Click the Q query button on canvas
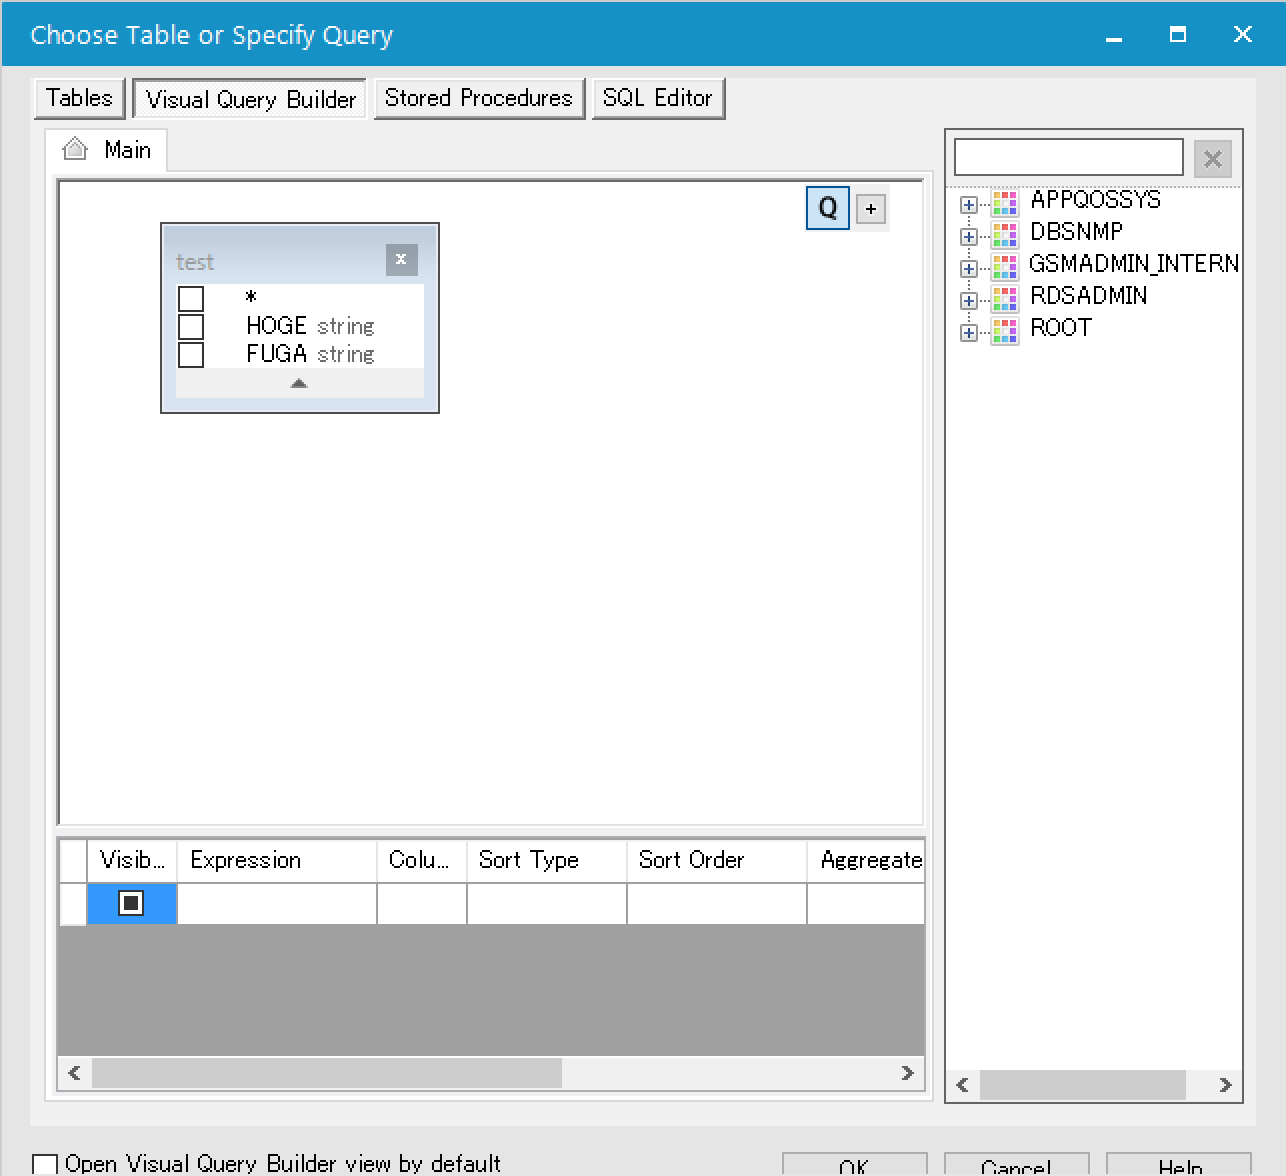This screenshot has width=1286, height=1176. pyautogui.click(x=827, y=208)
